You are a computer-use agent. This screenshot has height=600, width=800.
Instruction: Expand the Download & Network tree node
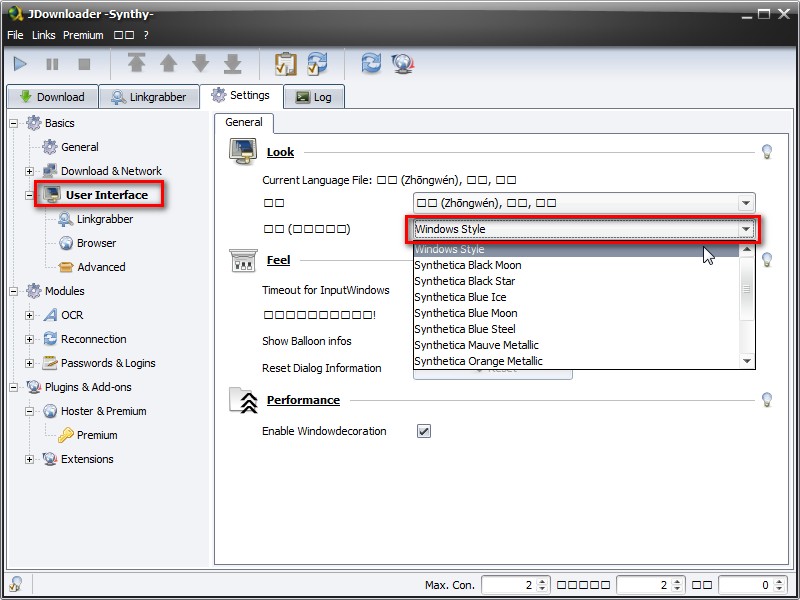[x=29, y=171]
